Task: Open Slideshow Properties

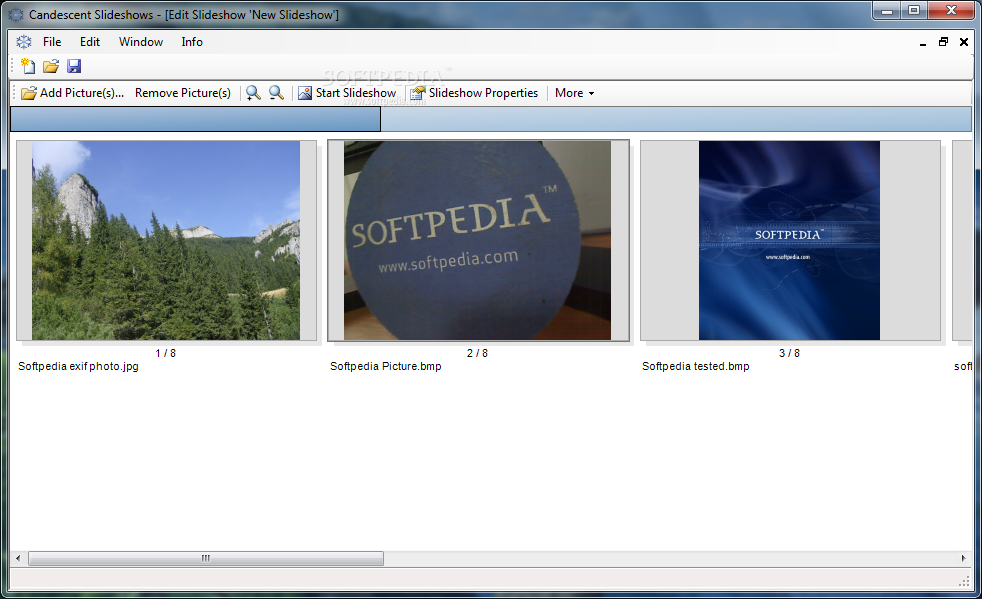Action: [474, 93]
